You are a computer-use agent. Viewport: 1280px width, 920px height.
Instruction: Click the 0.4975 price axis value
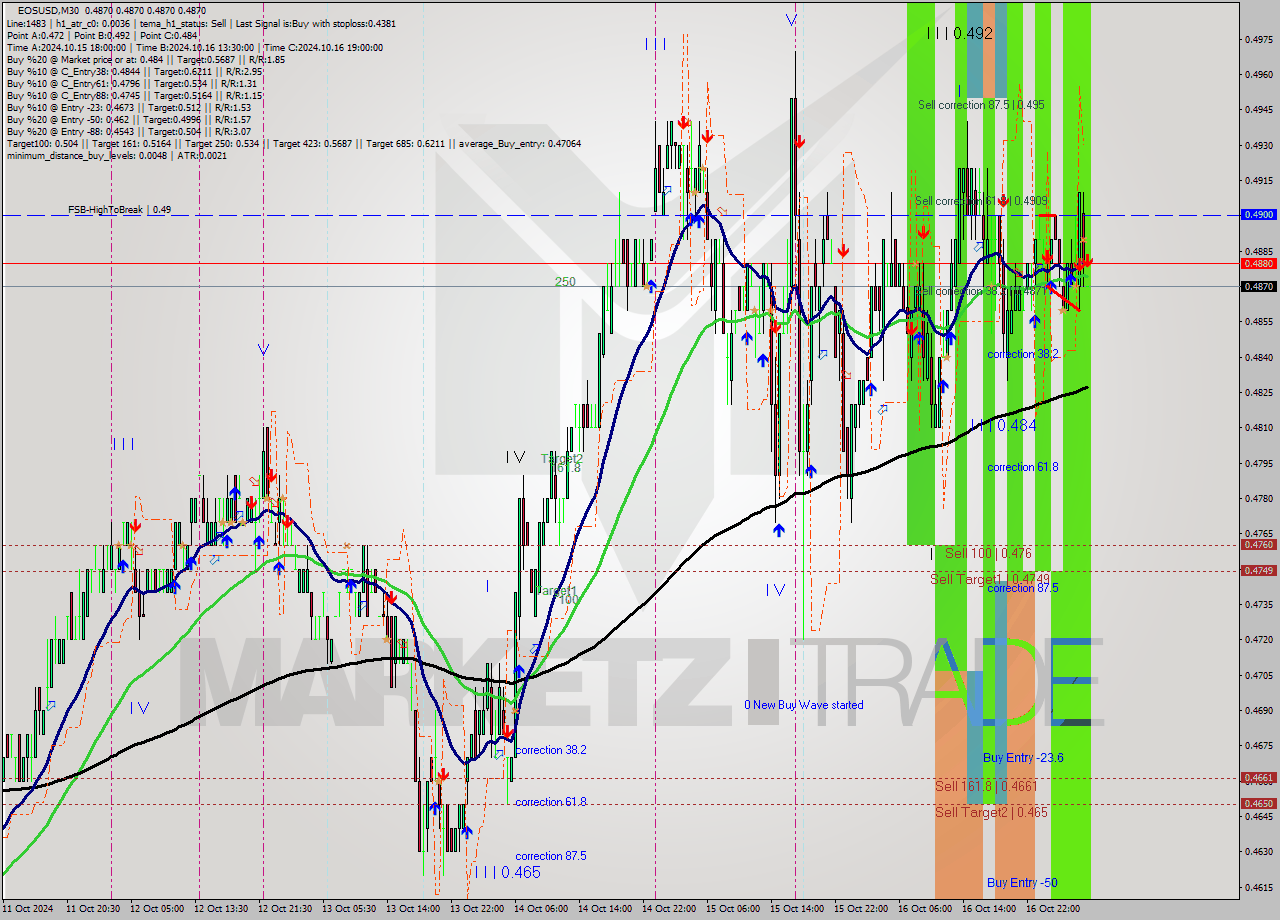pos(1257,40)
